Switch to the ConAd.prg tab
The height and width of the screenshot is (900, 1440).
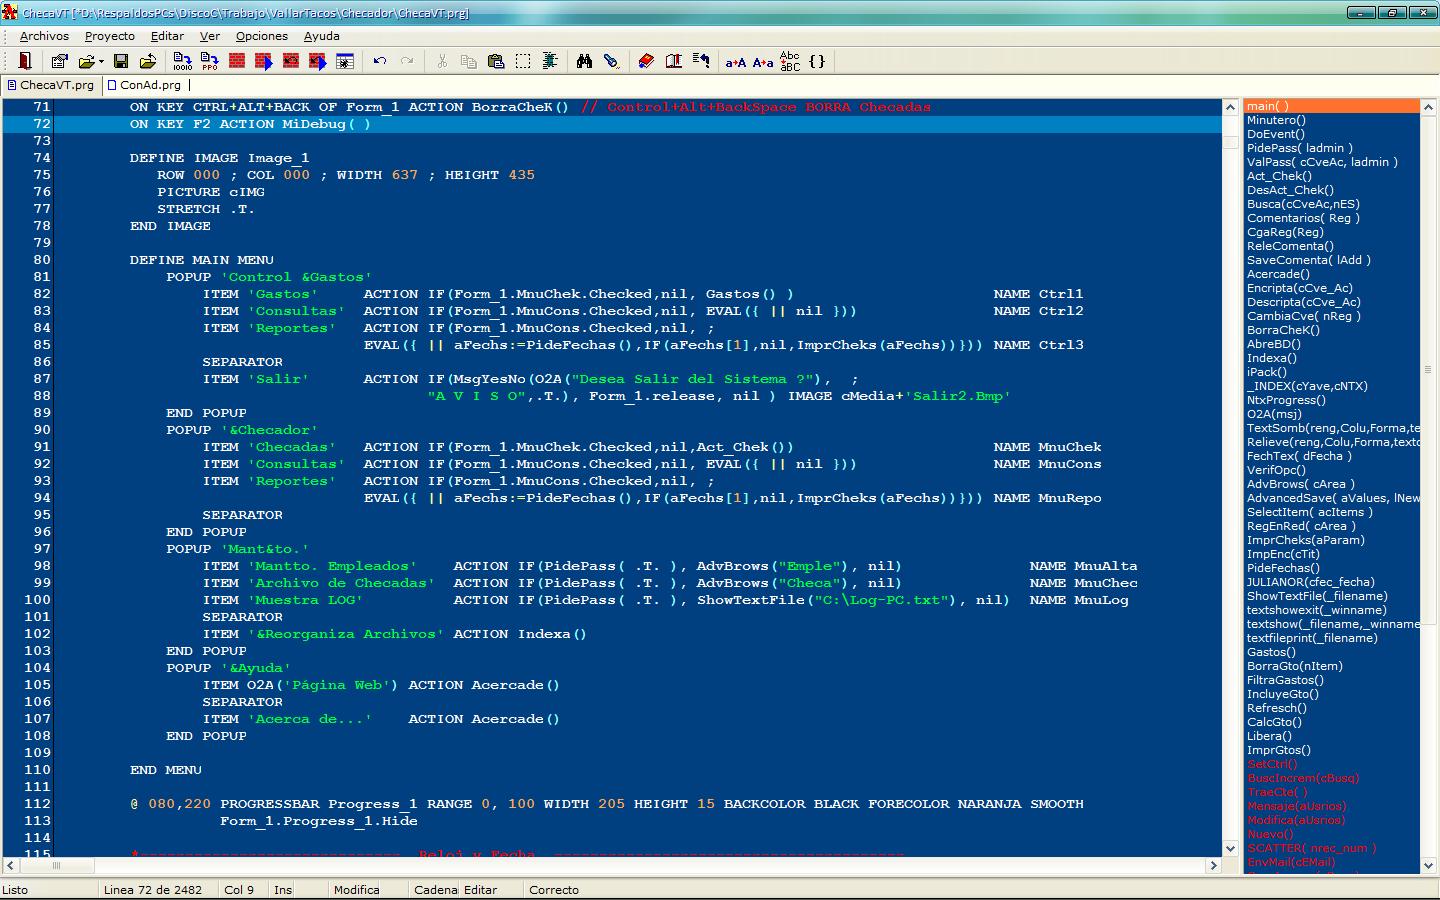144,85
